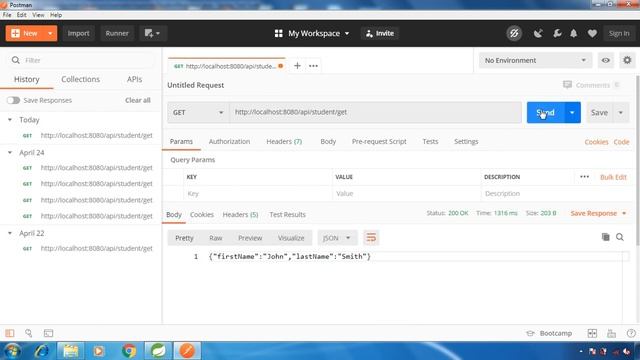640x360 pixels.
Task: Open the Test Results tab
Action: pos(287,214)
